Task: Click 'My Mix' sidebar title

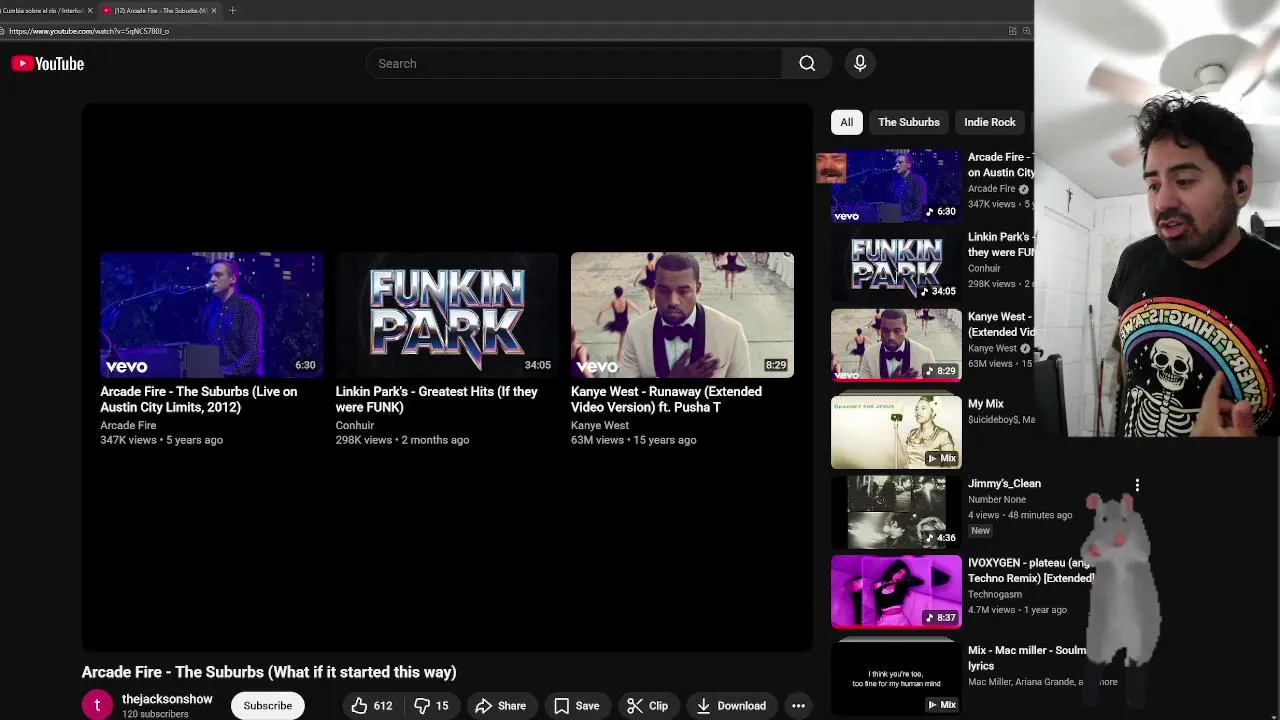Action: click(986, 404)
